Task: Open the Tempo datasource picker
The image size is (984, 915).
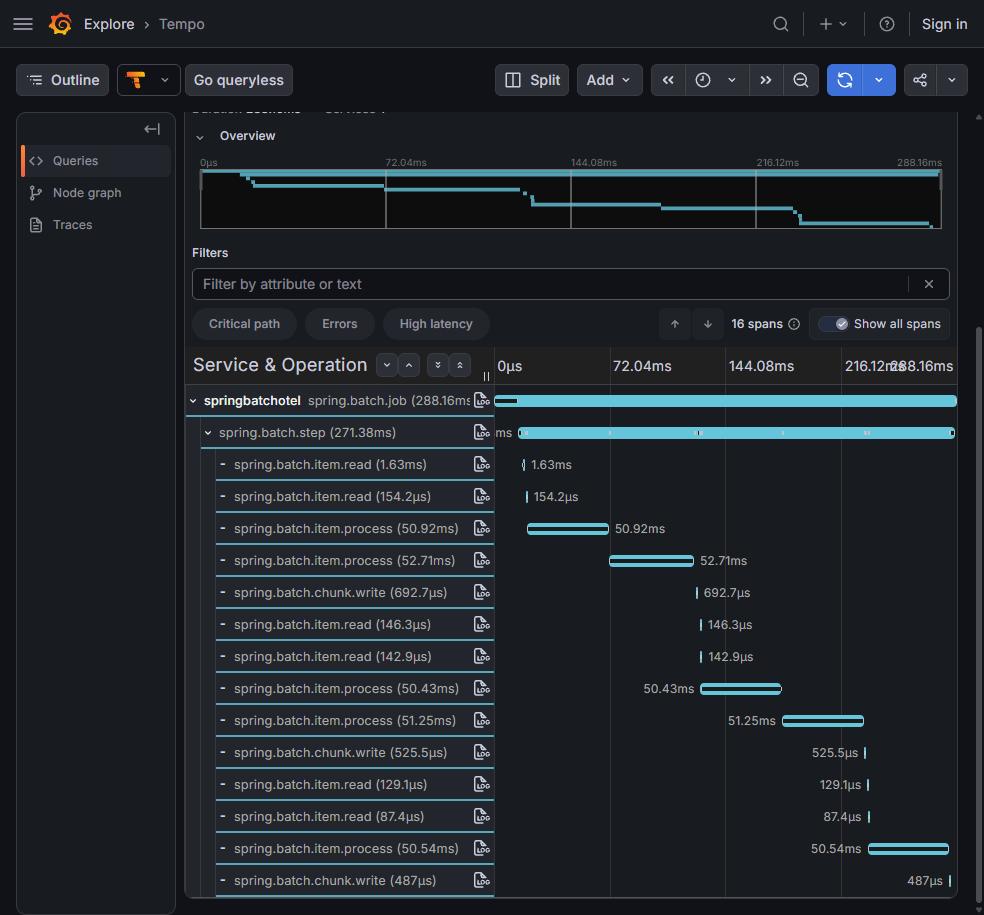Action: tap(149, 80)
